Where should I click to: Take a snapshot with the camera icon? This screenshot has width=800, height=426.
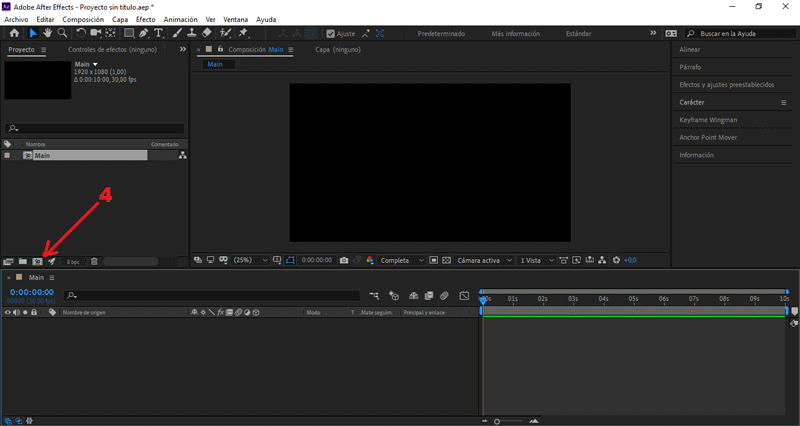click(344, 260)
